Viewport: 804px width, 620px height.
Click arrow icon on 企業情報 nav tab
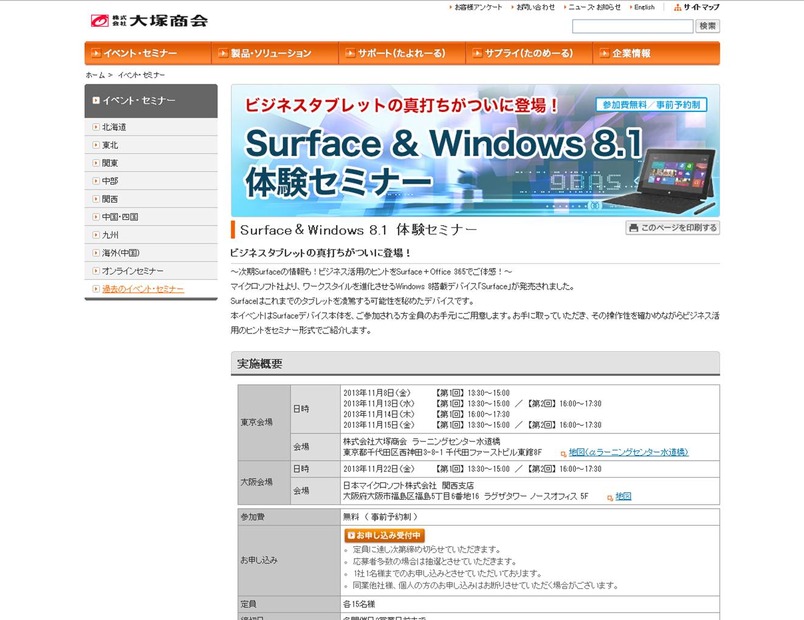(x=605, y=53)
